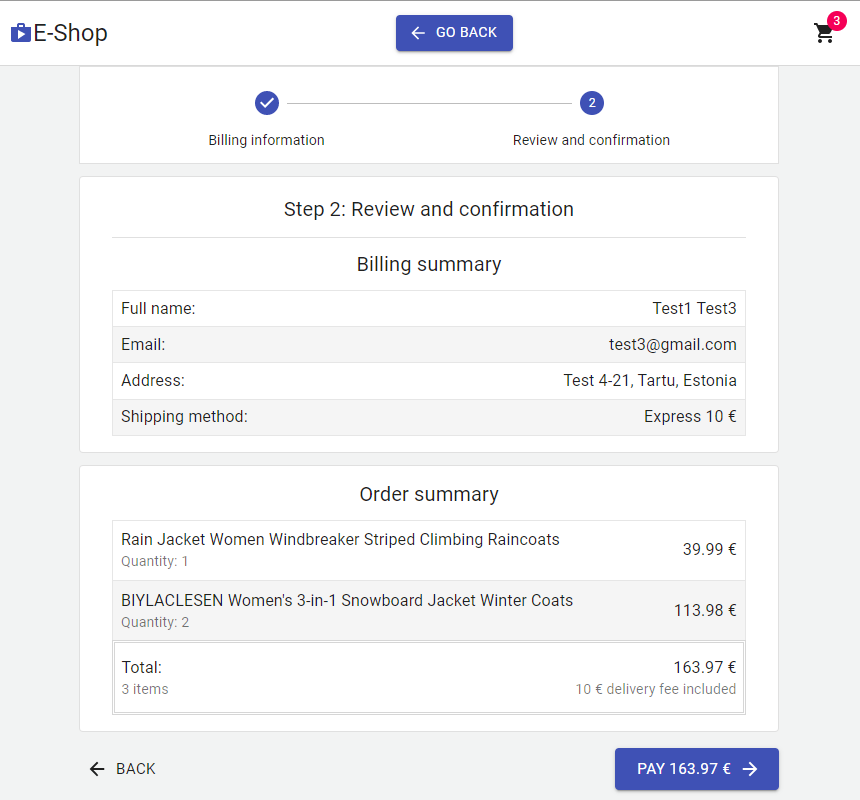Select step 2 circle in the stepper

click(x=592, y=103)
